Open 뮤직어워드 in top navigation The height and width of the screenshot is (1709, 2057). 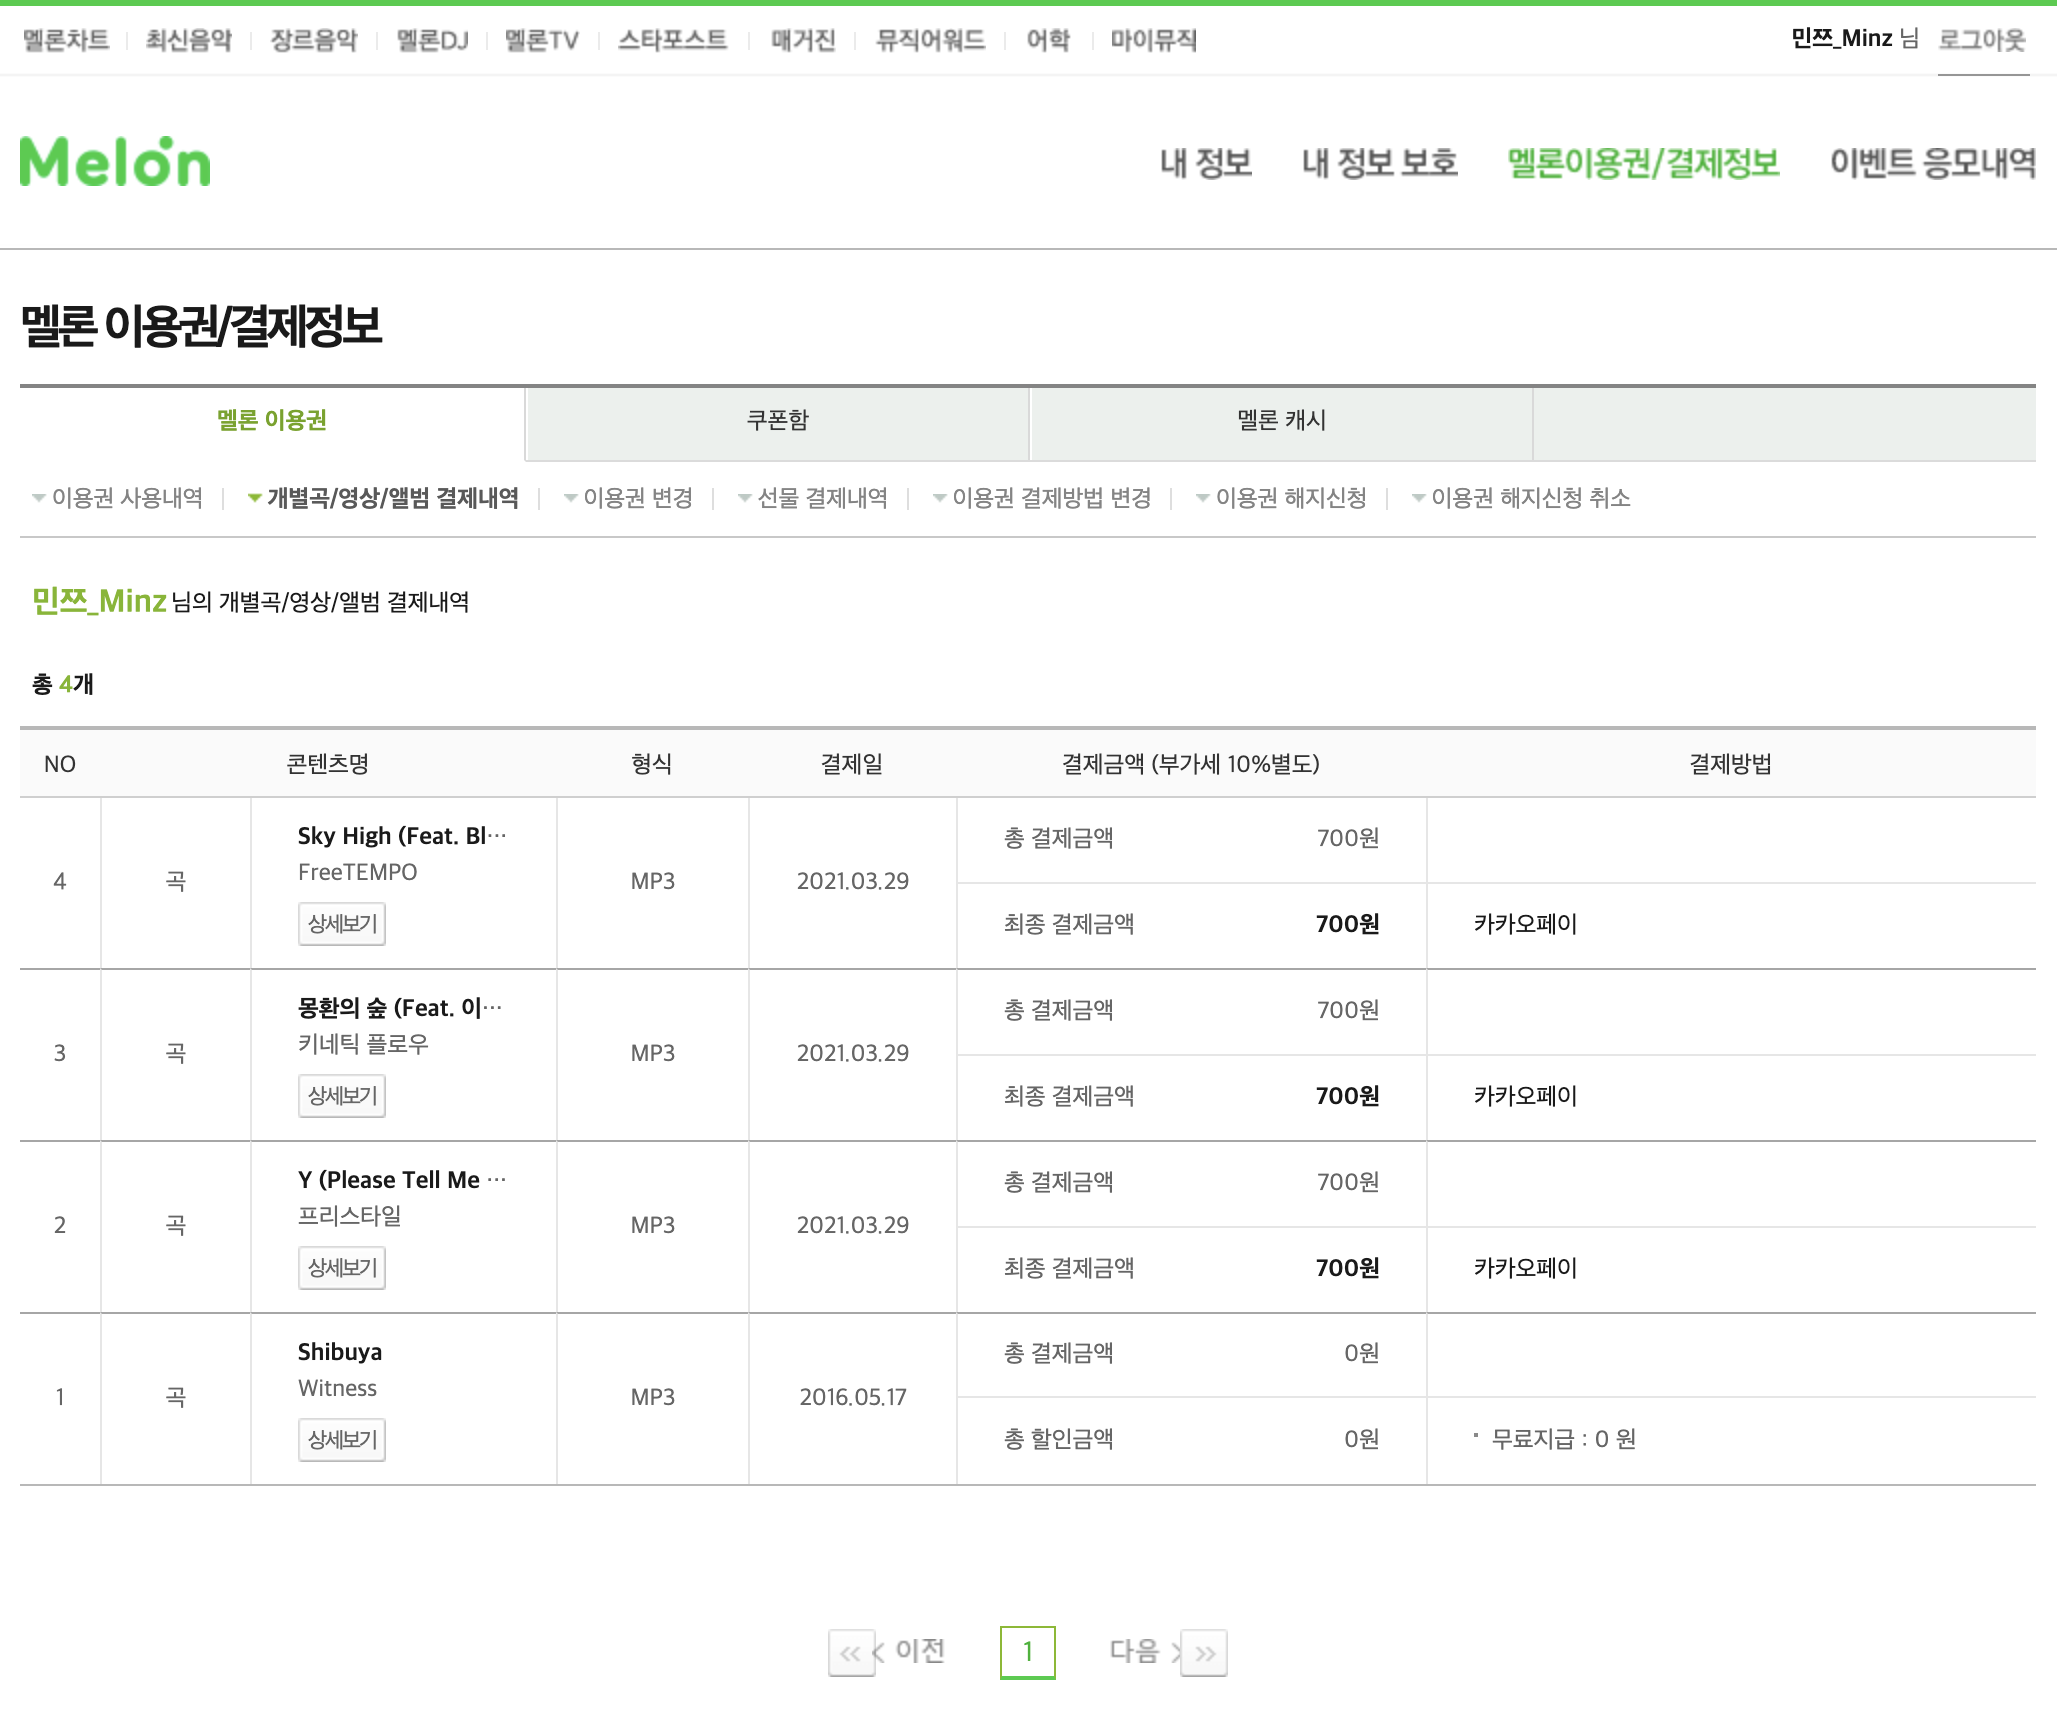tap(931, 40)
